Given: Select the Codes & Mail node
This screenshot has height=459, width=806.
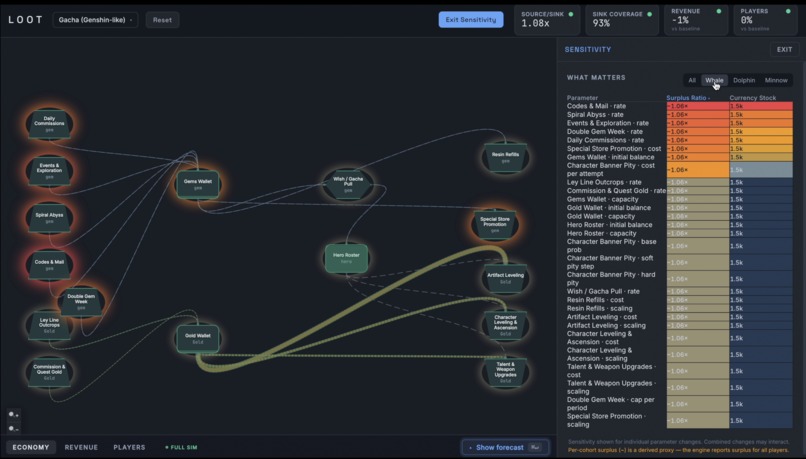Looking at the screenshot, I should [49, 265].
